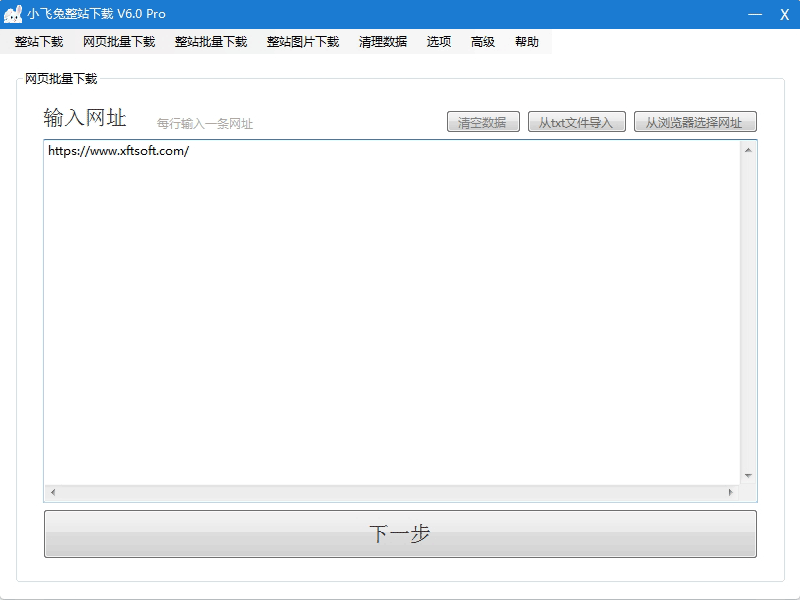Click the horizontal scrollbar left arrow

point(53,493)
